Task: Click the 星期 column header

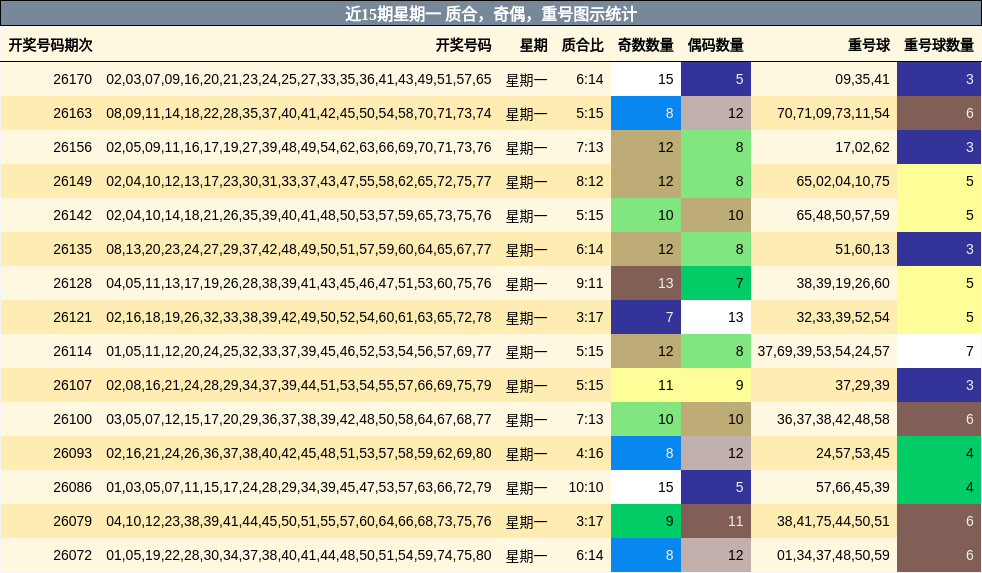Action: (534, 45)
